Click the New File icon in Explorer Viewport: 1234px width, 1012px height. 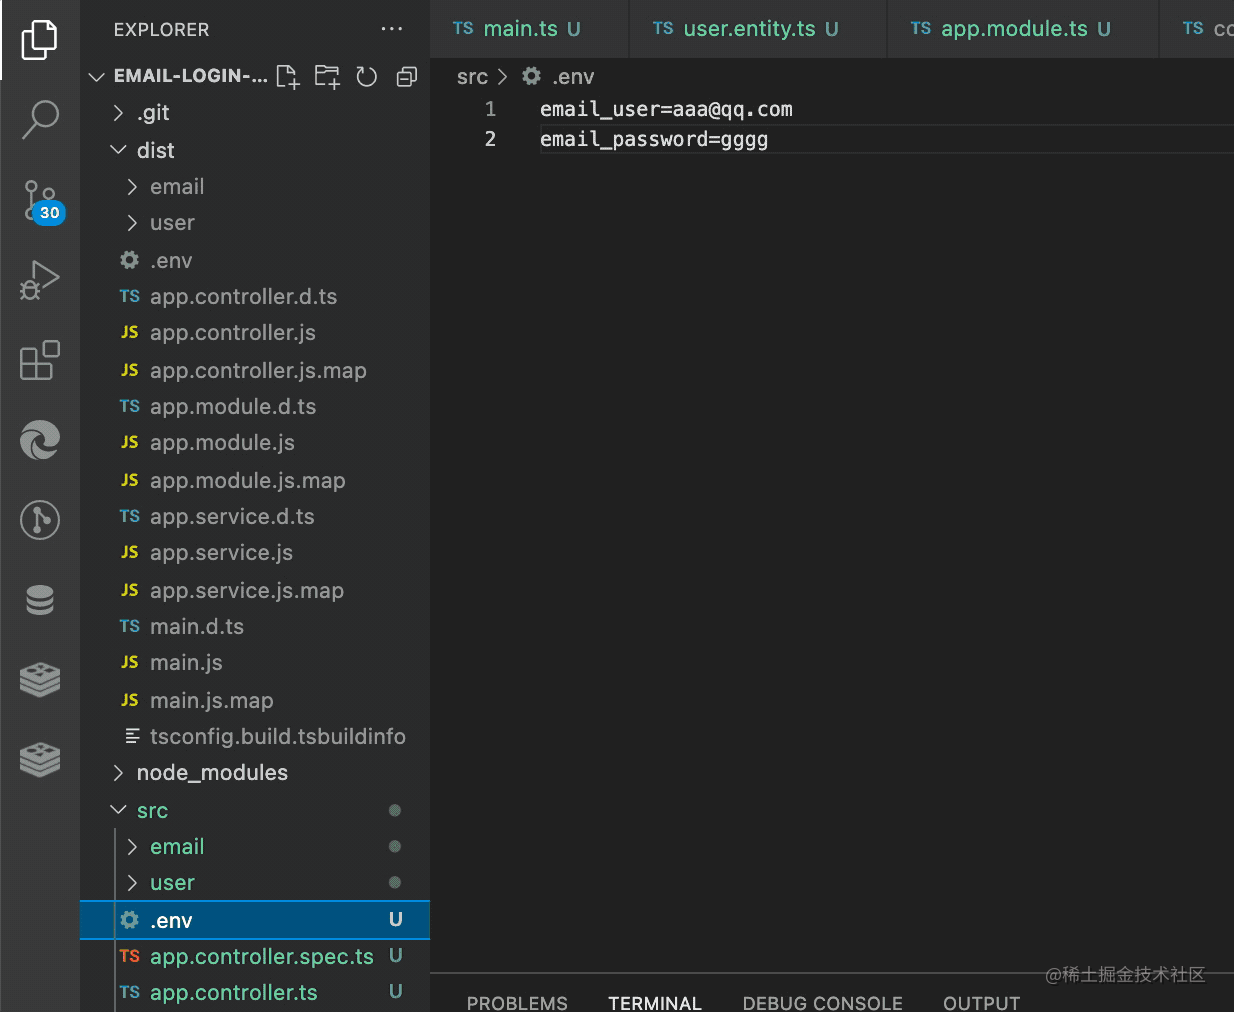pyautogui.click(x=287, y=77)
